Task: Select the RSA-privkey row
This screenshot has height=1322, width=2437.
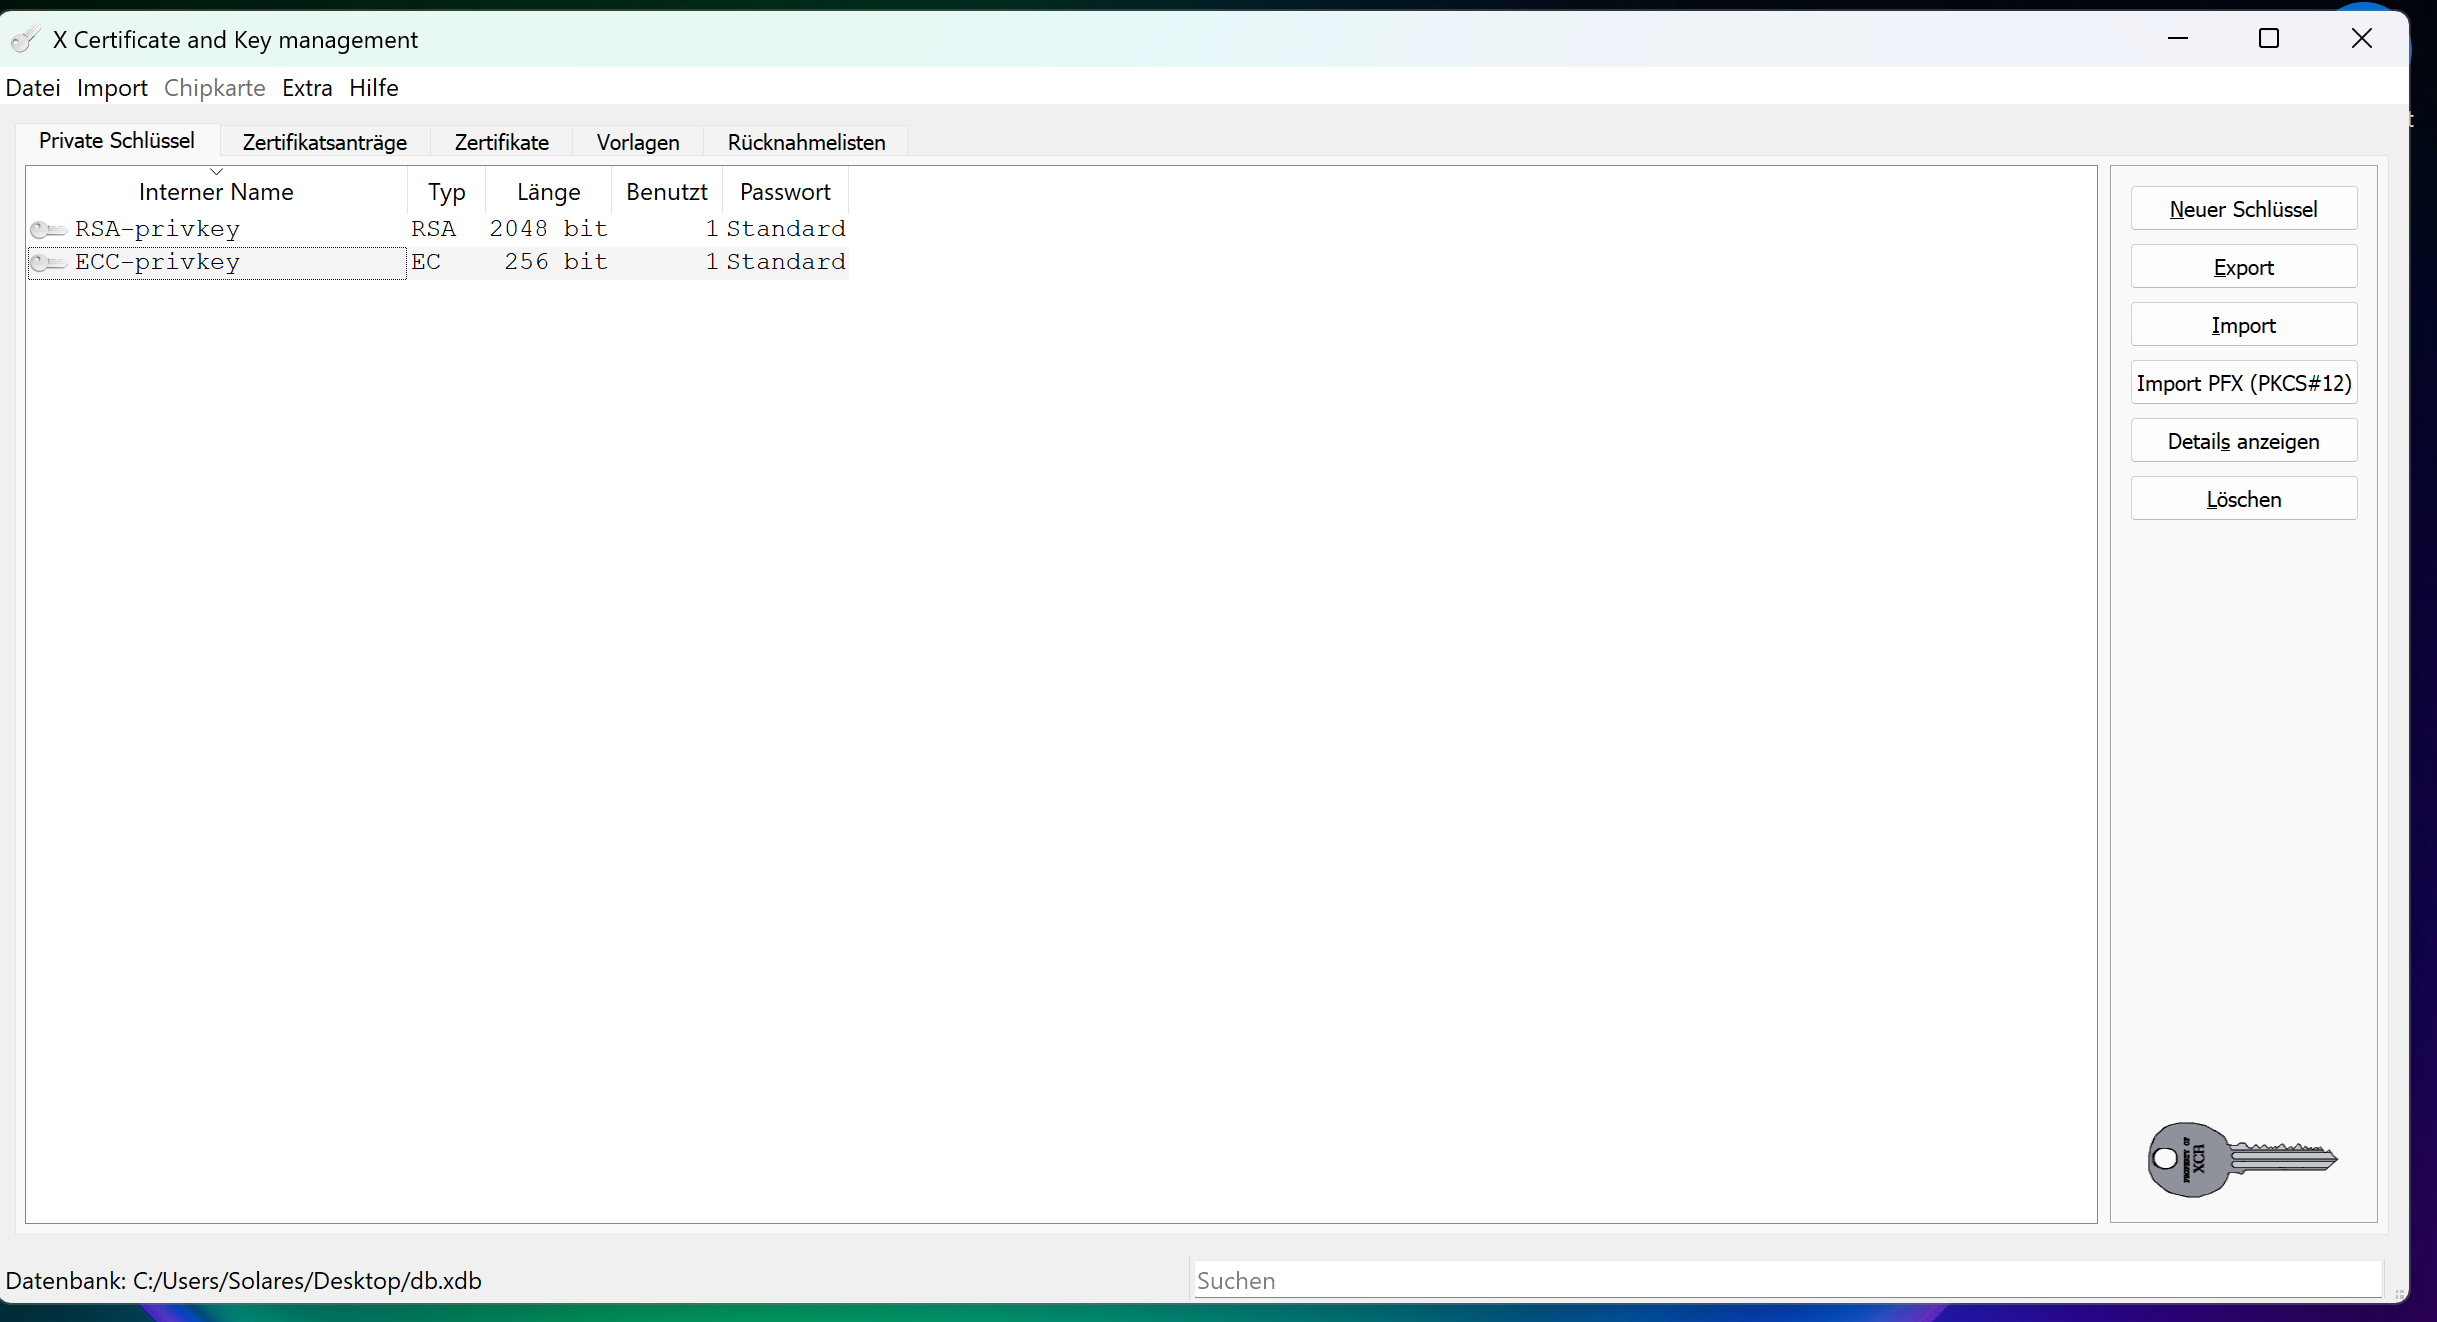Action: (438, 229)
